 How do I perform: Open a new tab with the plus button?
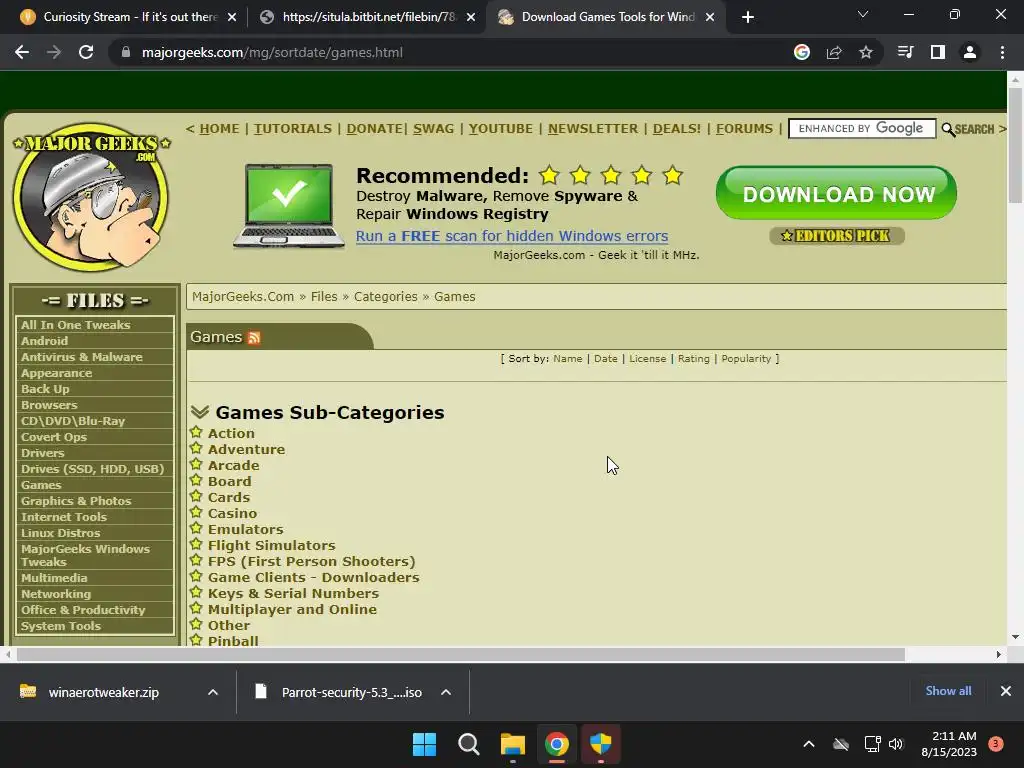coord(748,17)
